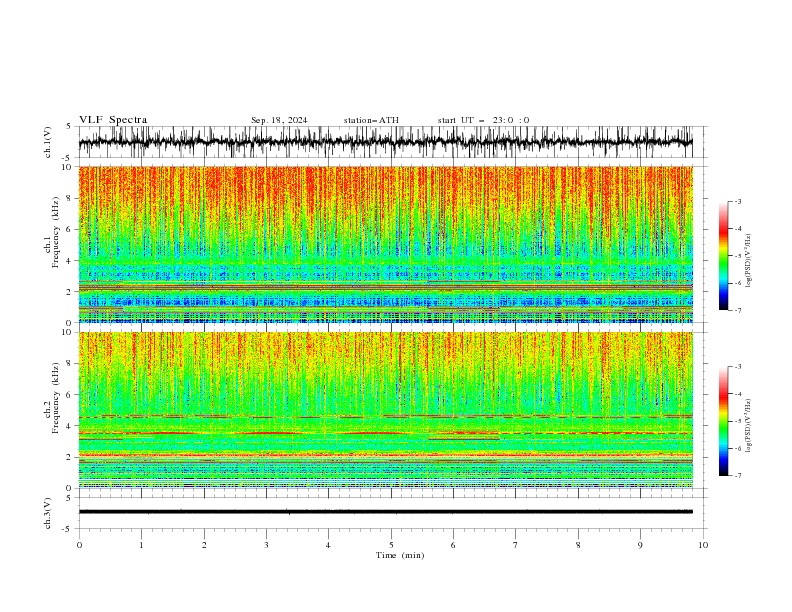792x612 pixels.
Task: Click the upper 'log(PSD)(V²/Hz)' colorbar label
Action: tap(748, 261)
